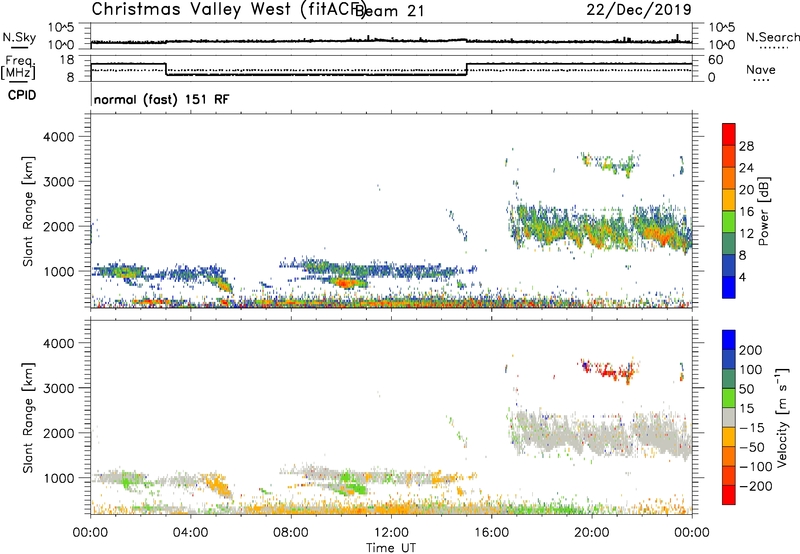The width and height of the screenshot is (800, 554).
Task: Click the 'Time UT' axis label
Action: pos(391,548)
